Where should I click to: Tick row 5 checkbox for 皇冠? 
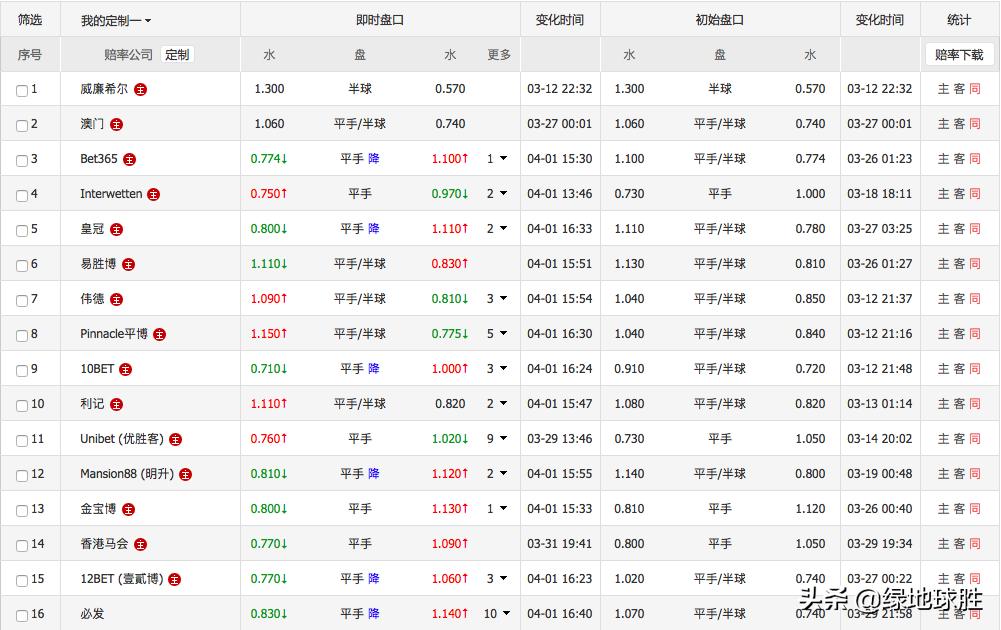tap(22, 230)
